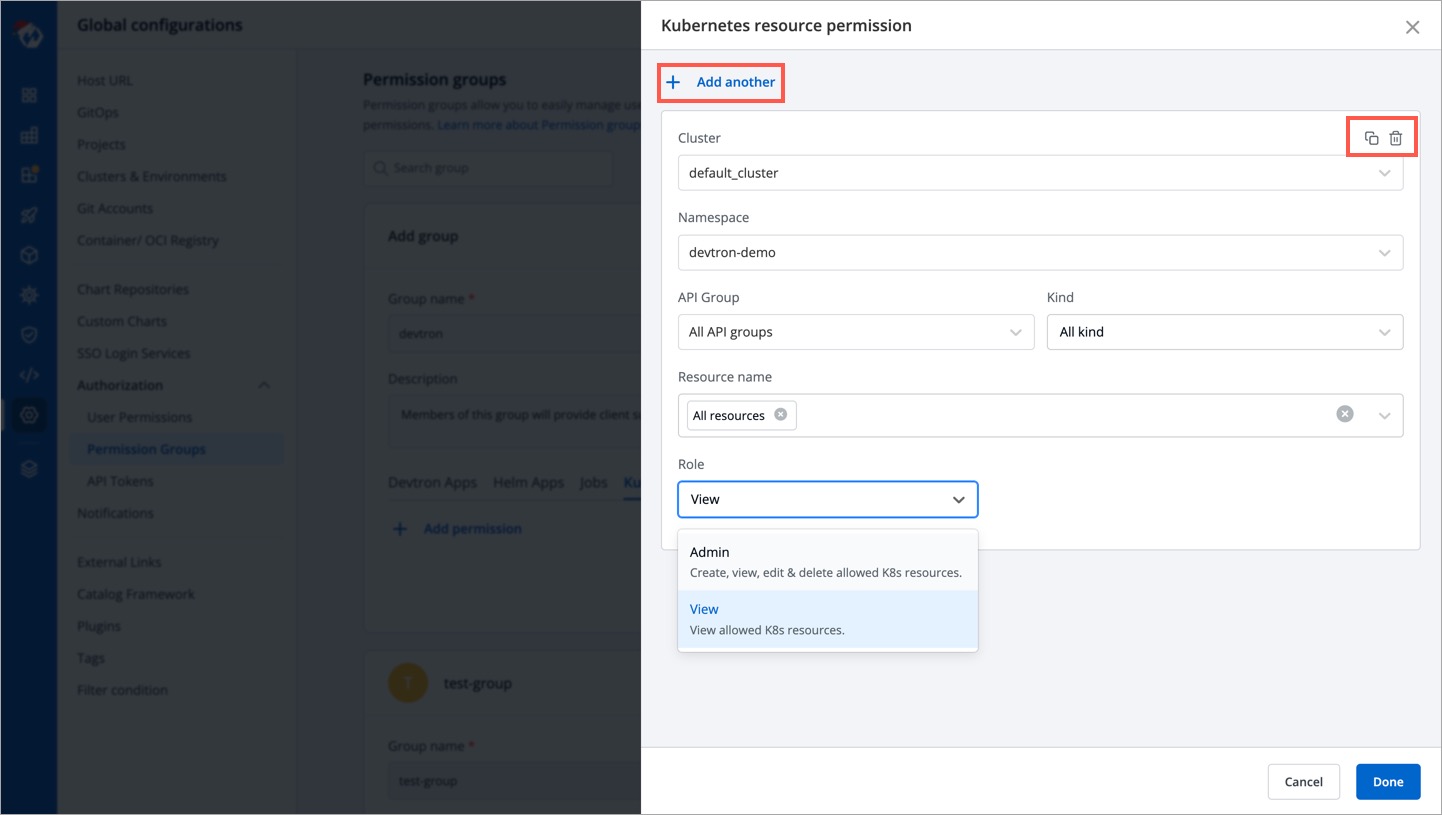Remove the All resources tag chip
Screen dimensions: 1442x815
[781, 415]
